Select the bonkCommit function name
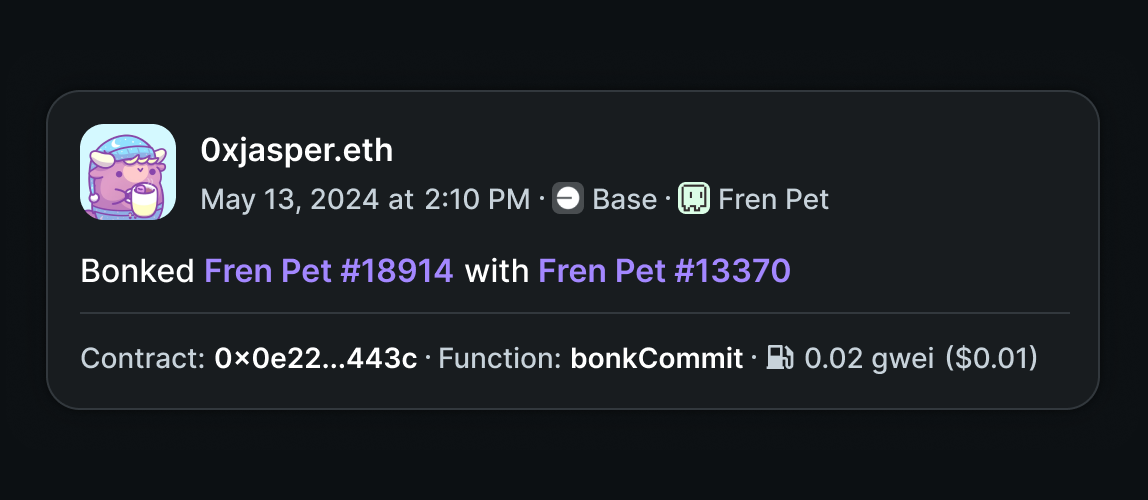This screenshot has height=500, width=1148. (657, 359)
